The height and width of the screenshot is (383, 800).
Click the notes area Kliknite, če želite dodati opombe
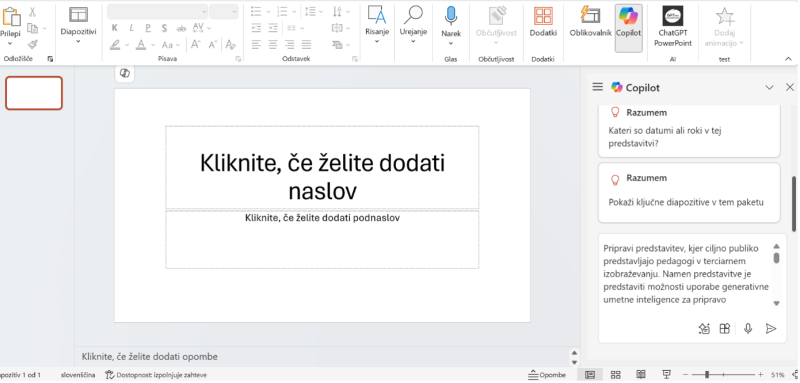[150, 356]
